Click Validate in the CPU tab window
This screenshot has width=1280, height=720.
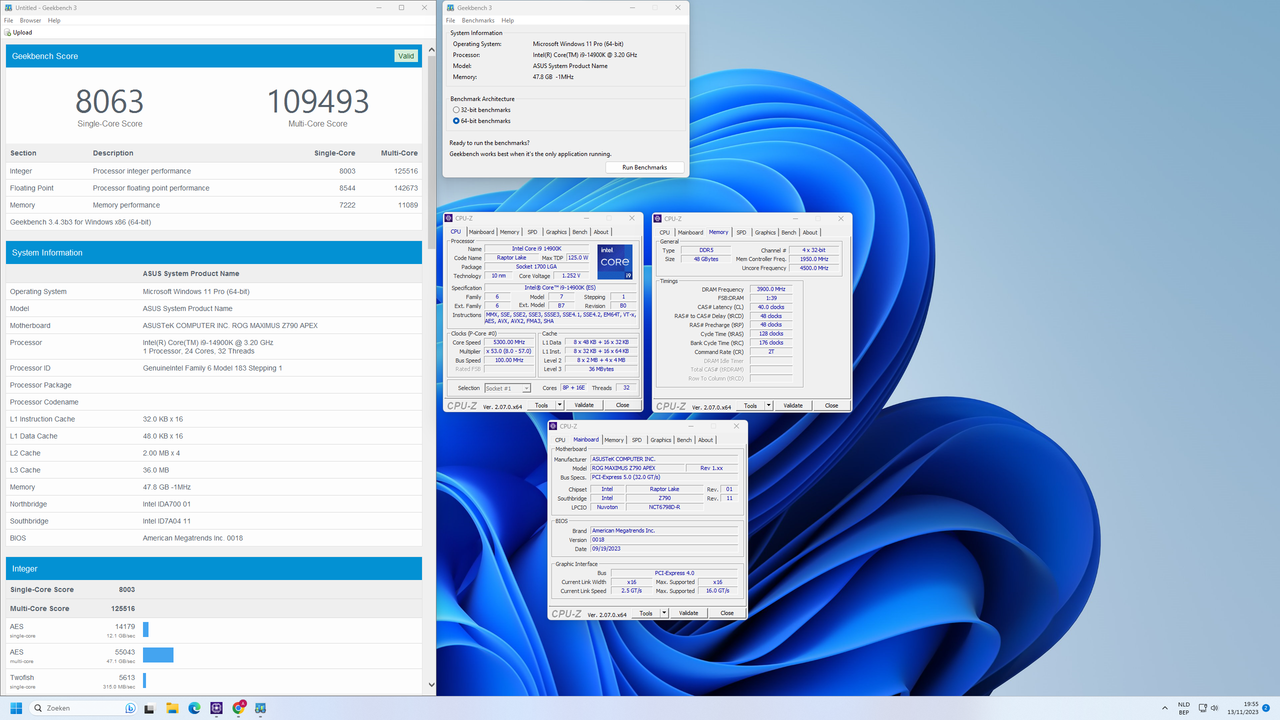point(584,405)
